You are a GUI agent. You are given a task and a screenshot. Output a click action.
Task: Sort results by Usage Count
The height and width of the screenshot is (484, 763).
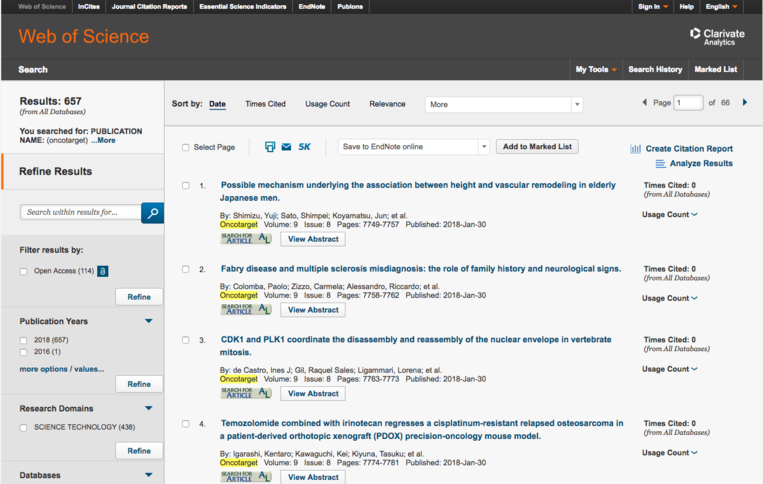[327, 104]
